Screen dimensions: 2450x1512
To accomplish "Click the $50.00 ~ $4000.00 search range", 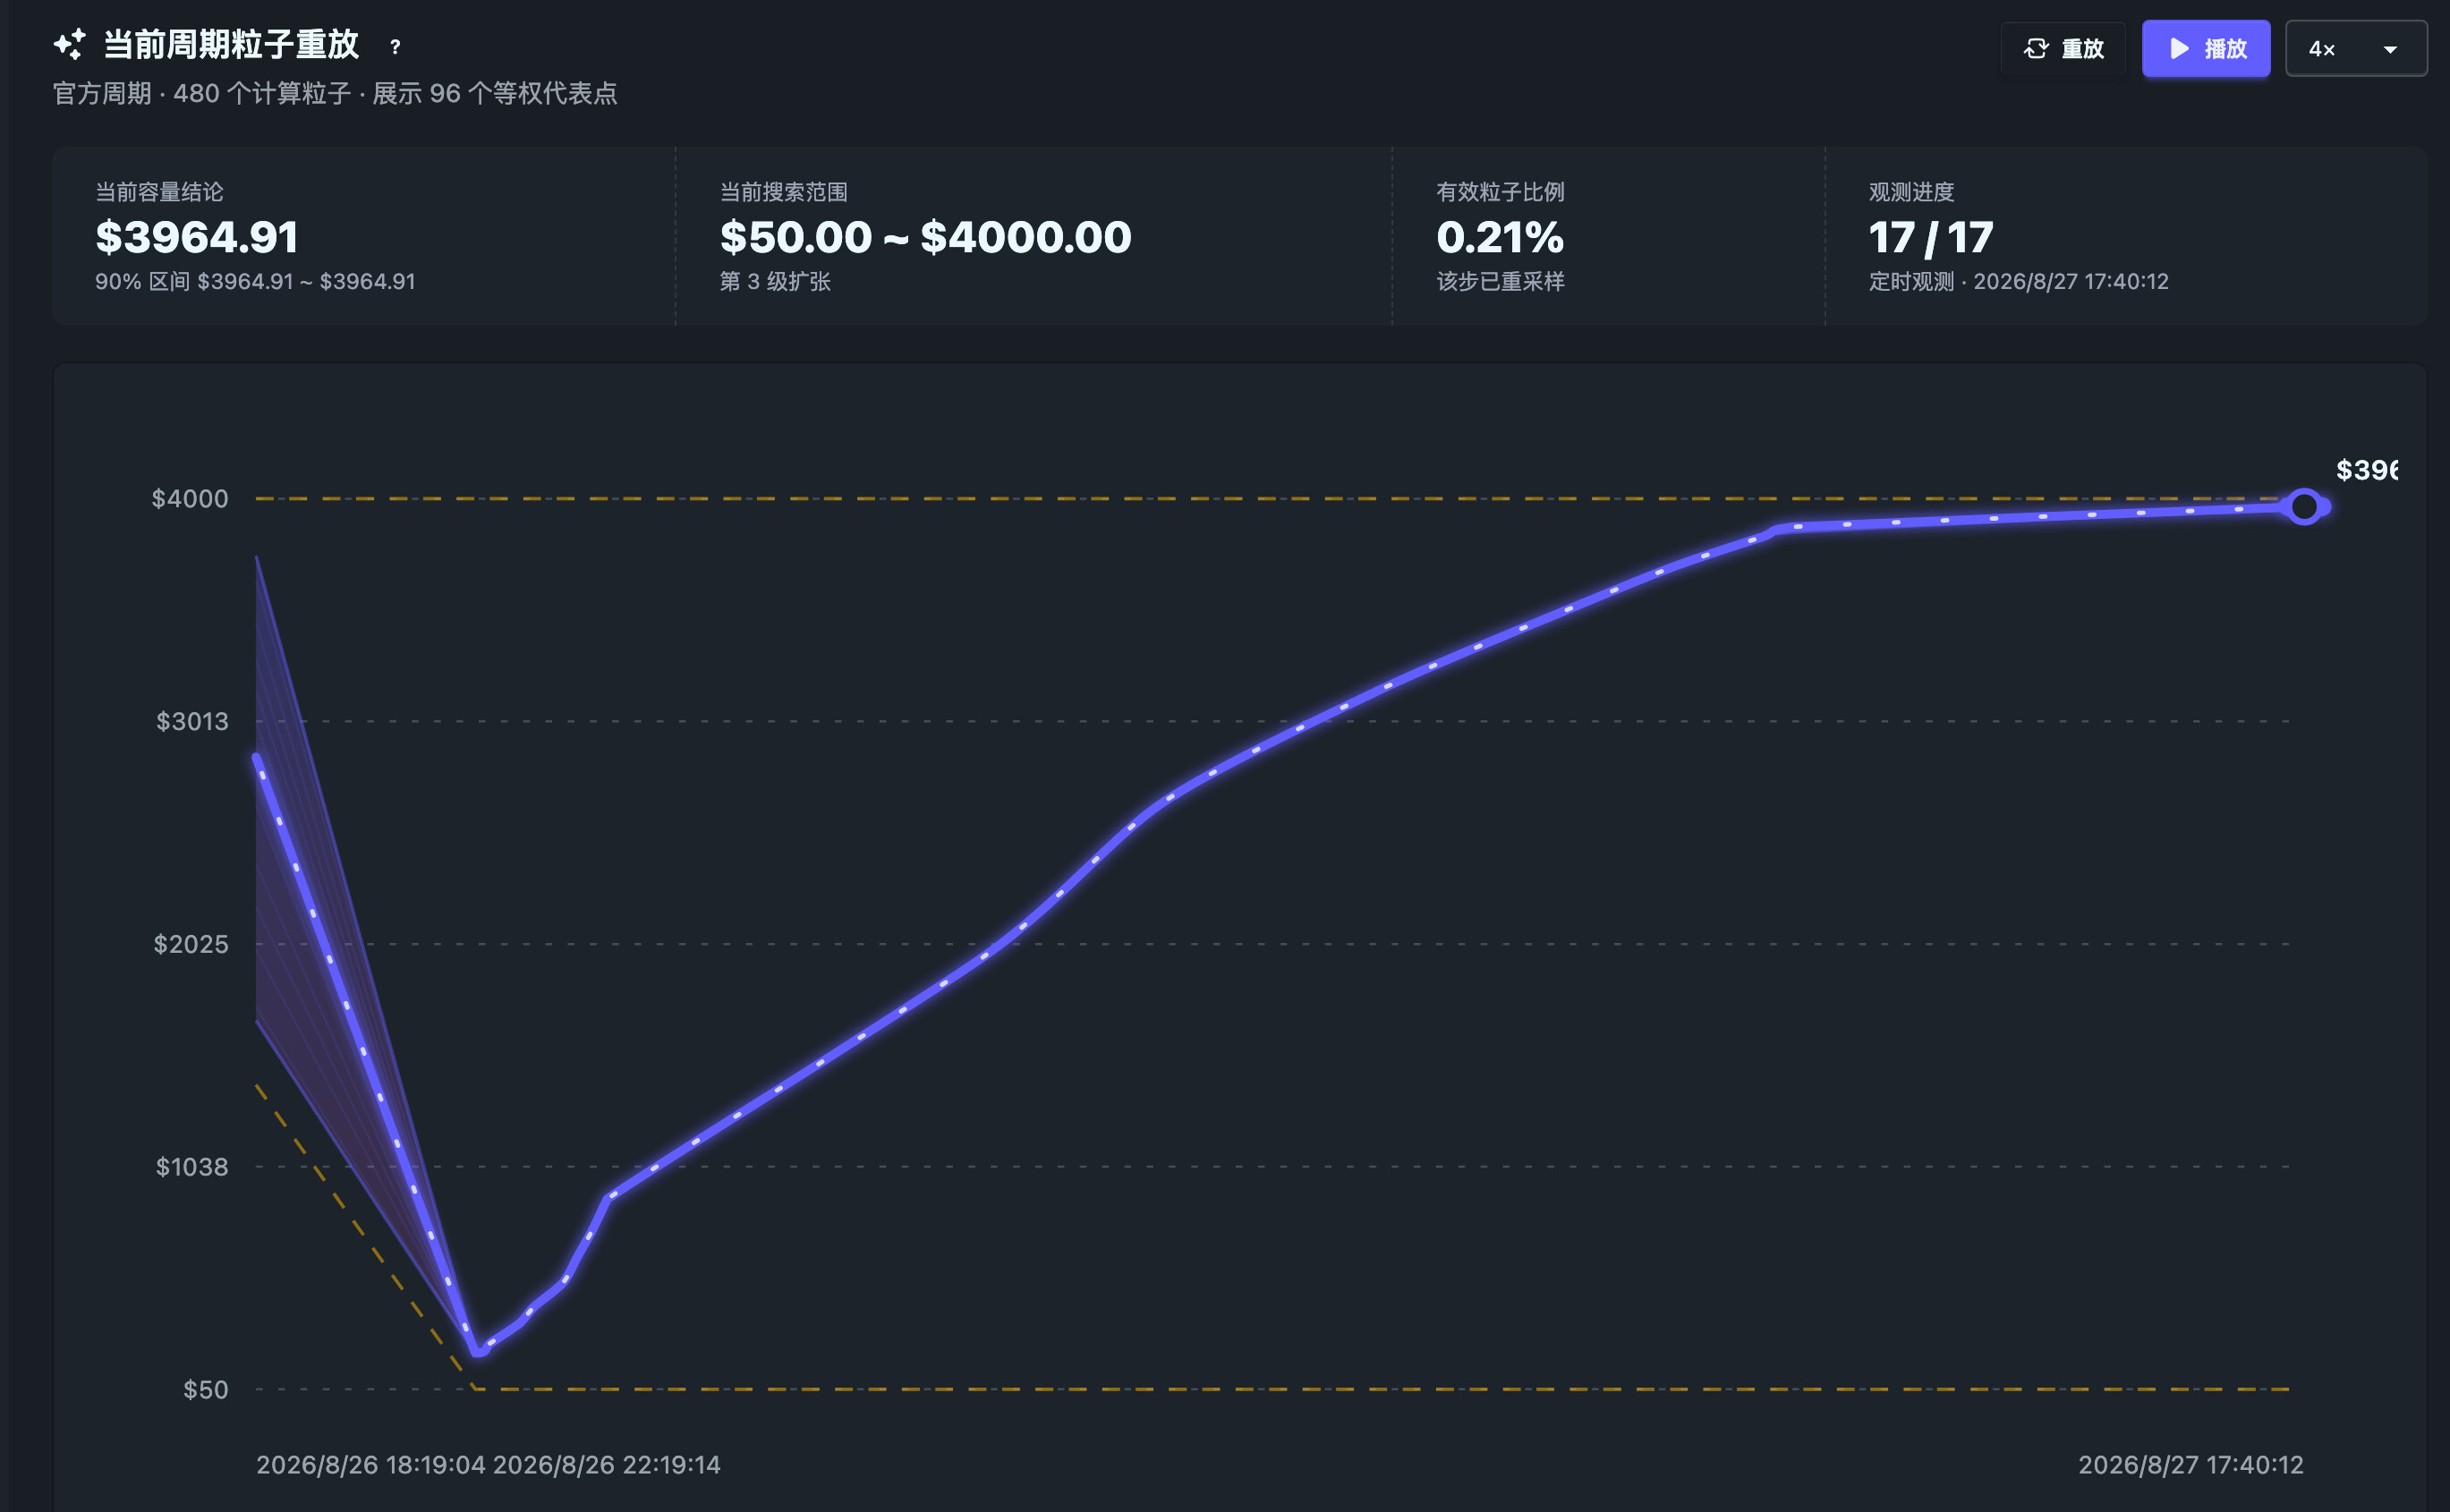I will (926, 237).
